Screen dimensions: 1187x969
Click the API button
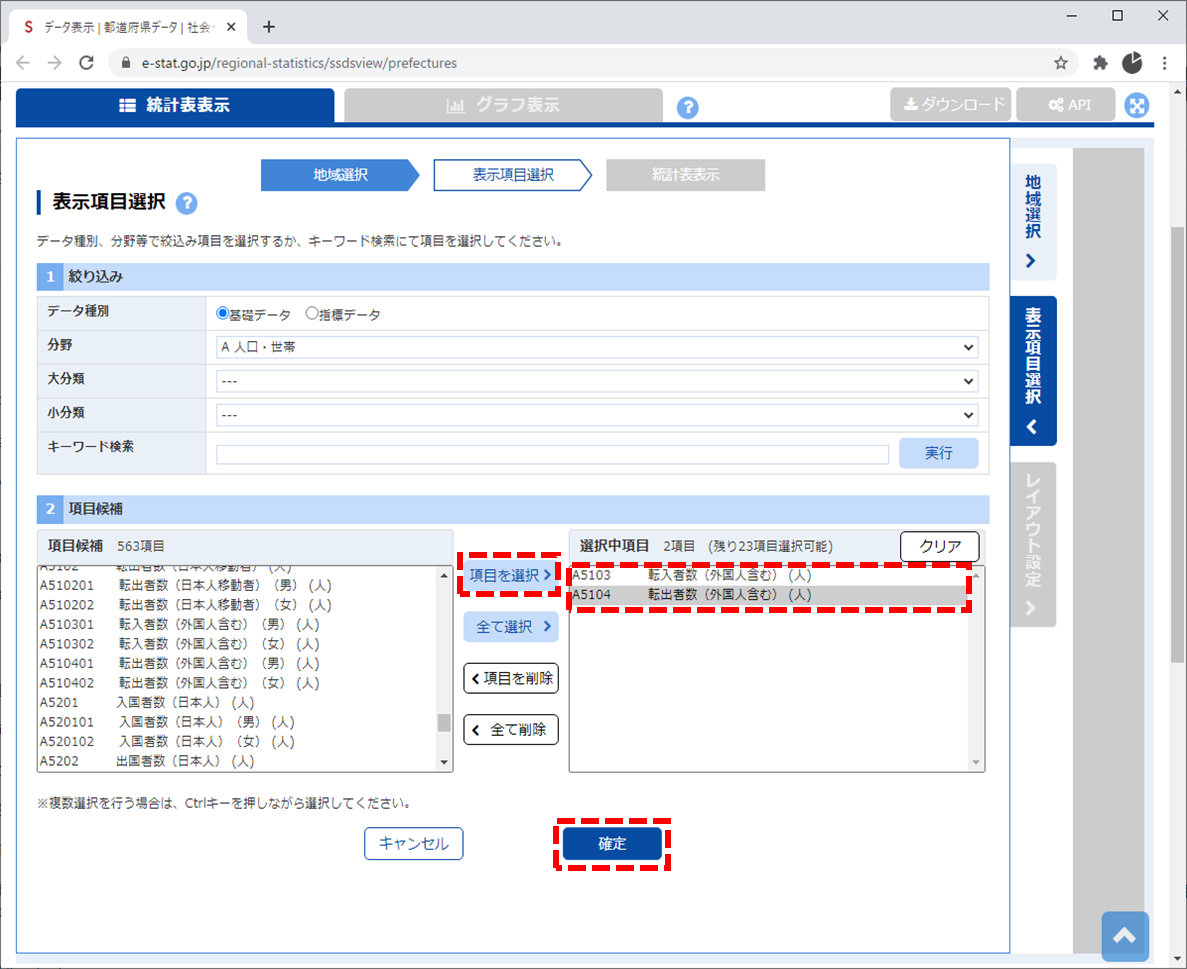coord(1066,104)
